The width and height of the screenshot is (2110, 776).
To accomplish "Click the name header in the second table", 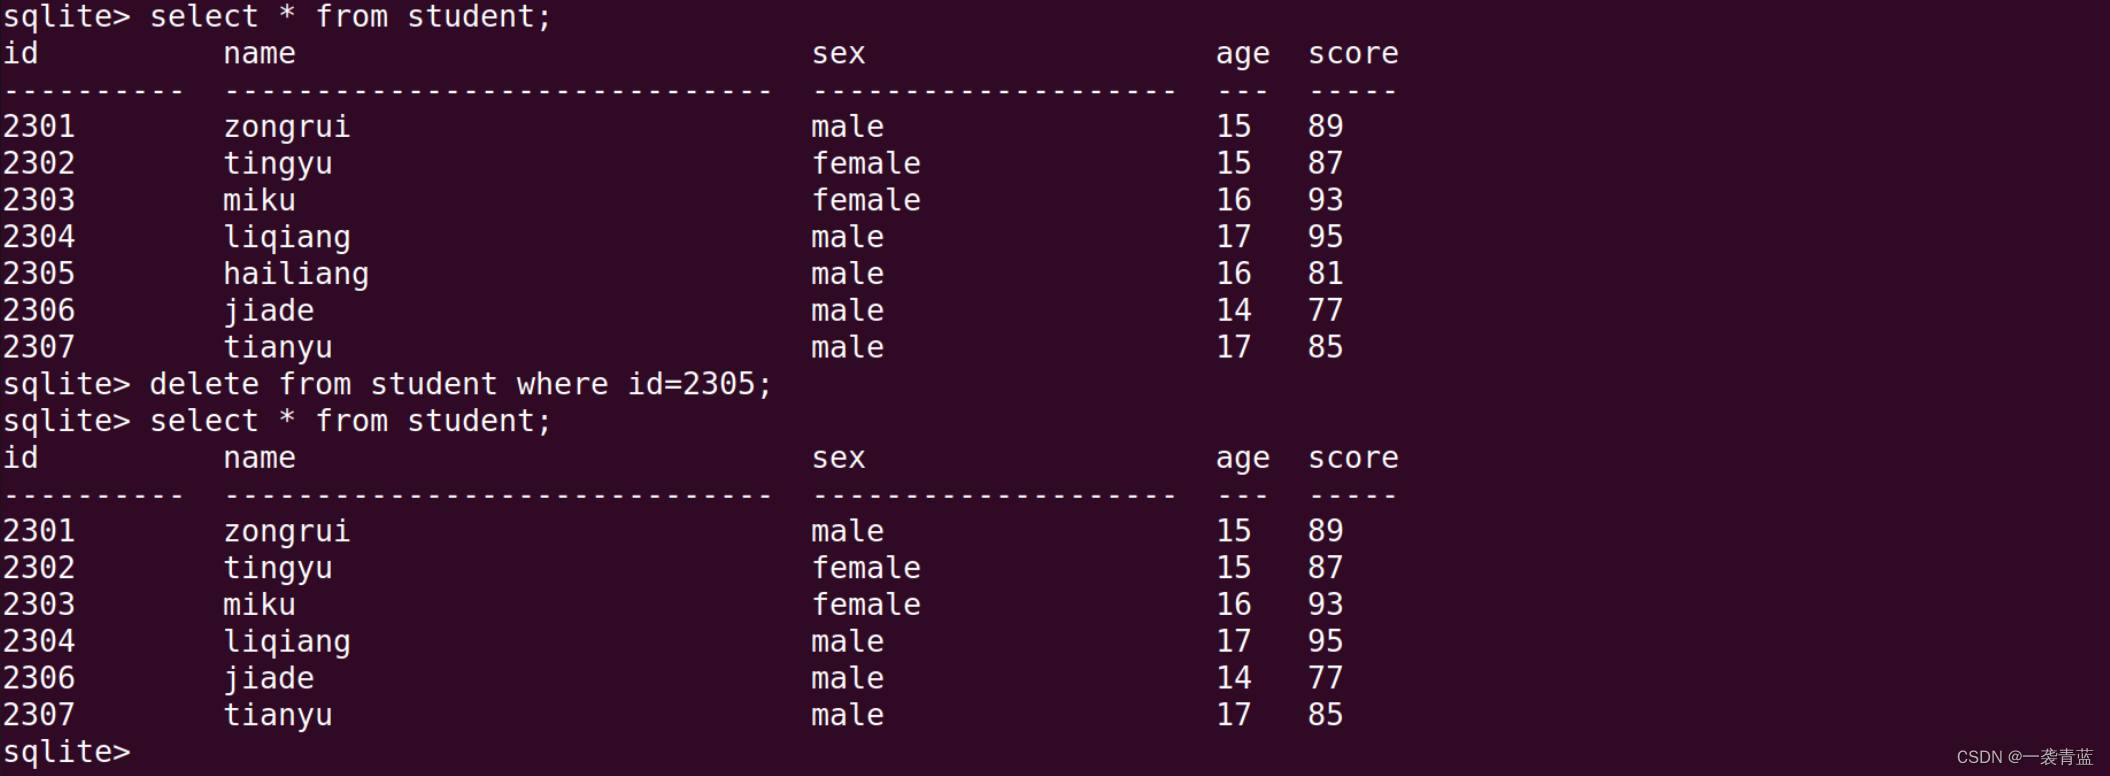I will tap(259, 458).
